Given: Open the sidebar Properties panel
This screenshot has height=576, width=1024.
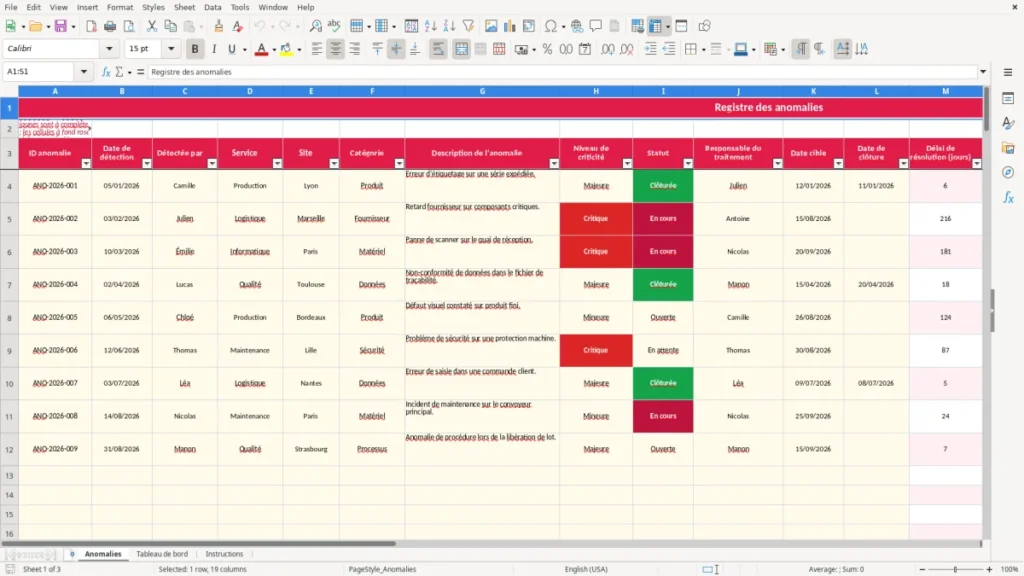Looking at the screenshot, I should (x=1008, y=99).
